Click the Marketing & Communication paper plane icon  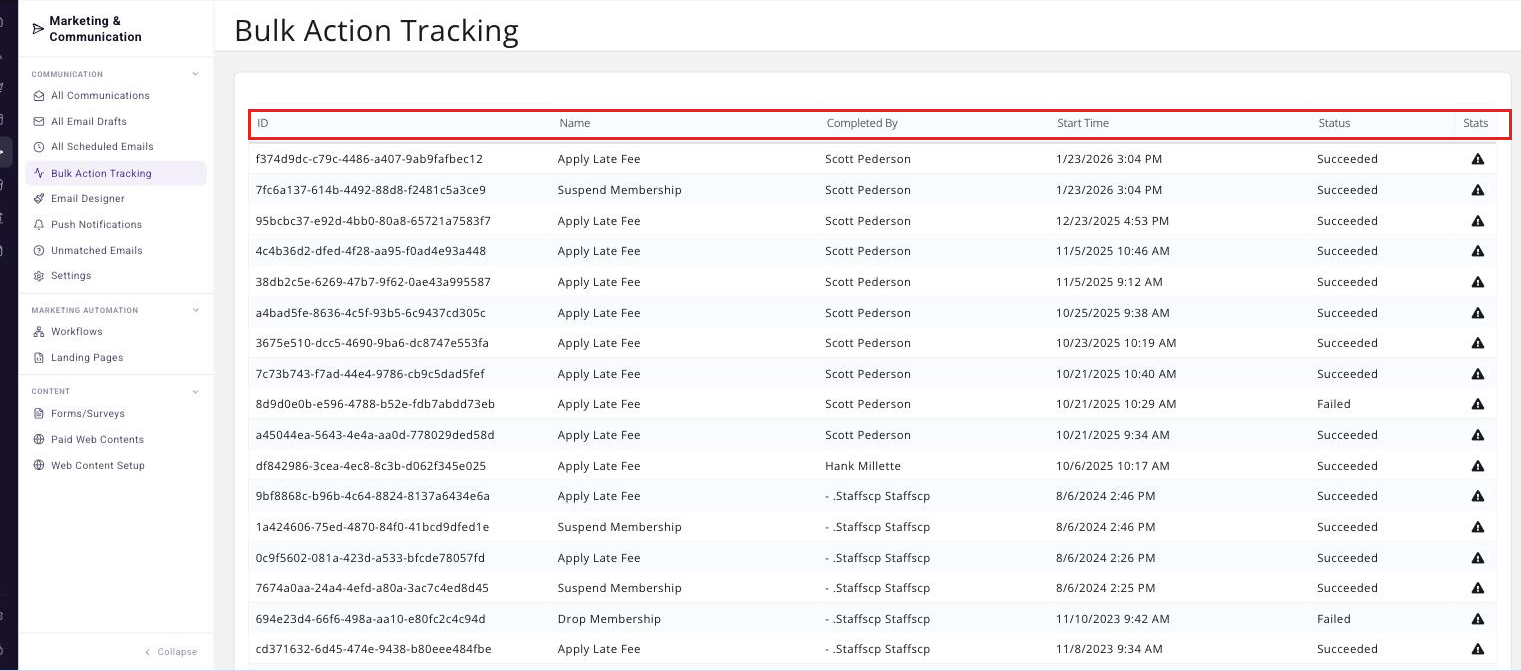pyautogui.click(x=38, y=29)
